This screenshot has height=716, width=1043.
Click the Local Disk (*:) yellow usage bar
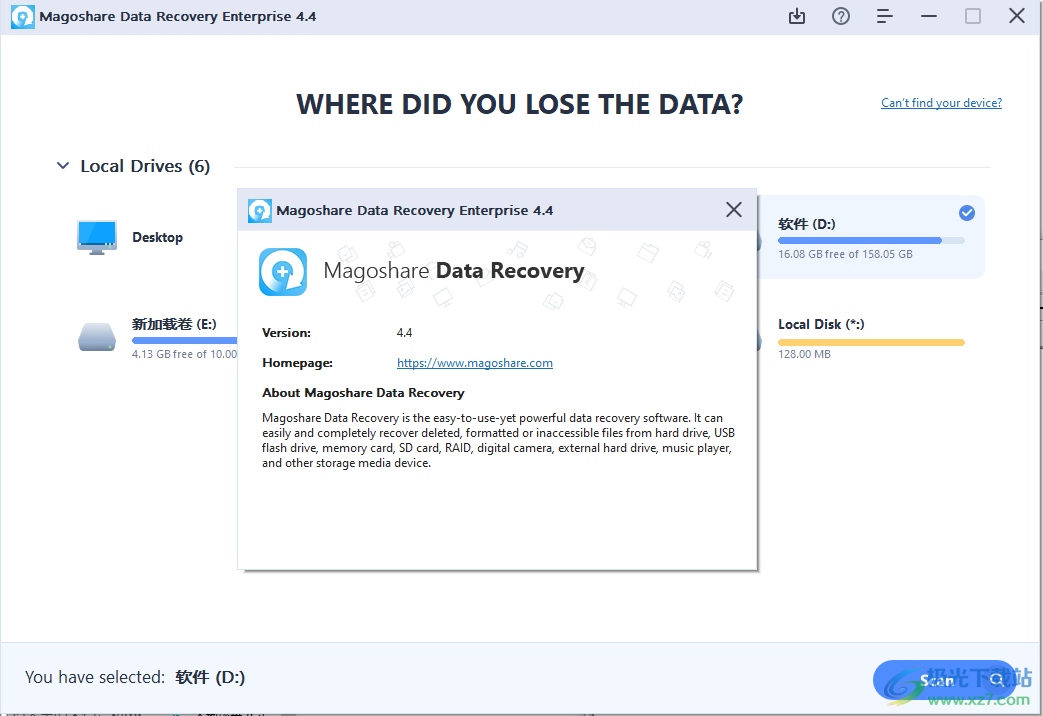(x=871, y=343)
